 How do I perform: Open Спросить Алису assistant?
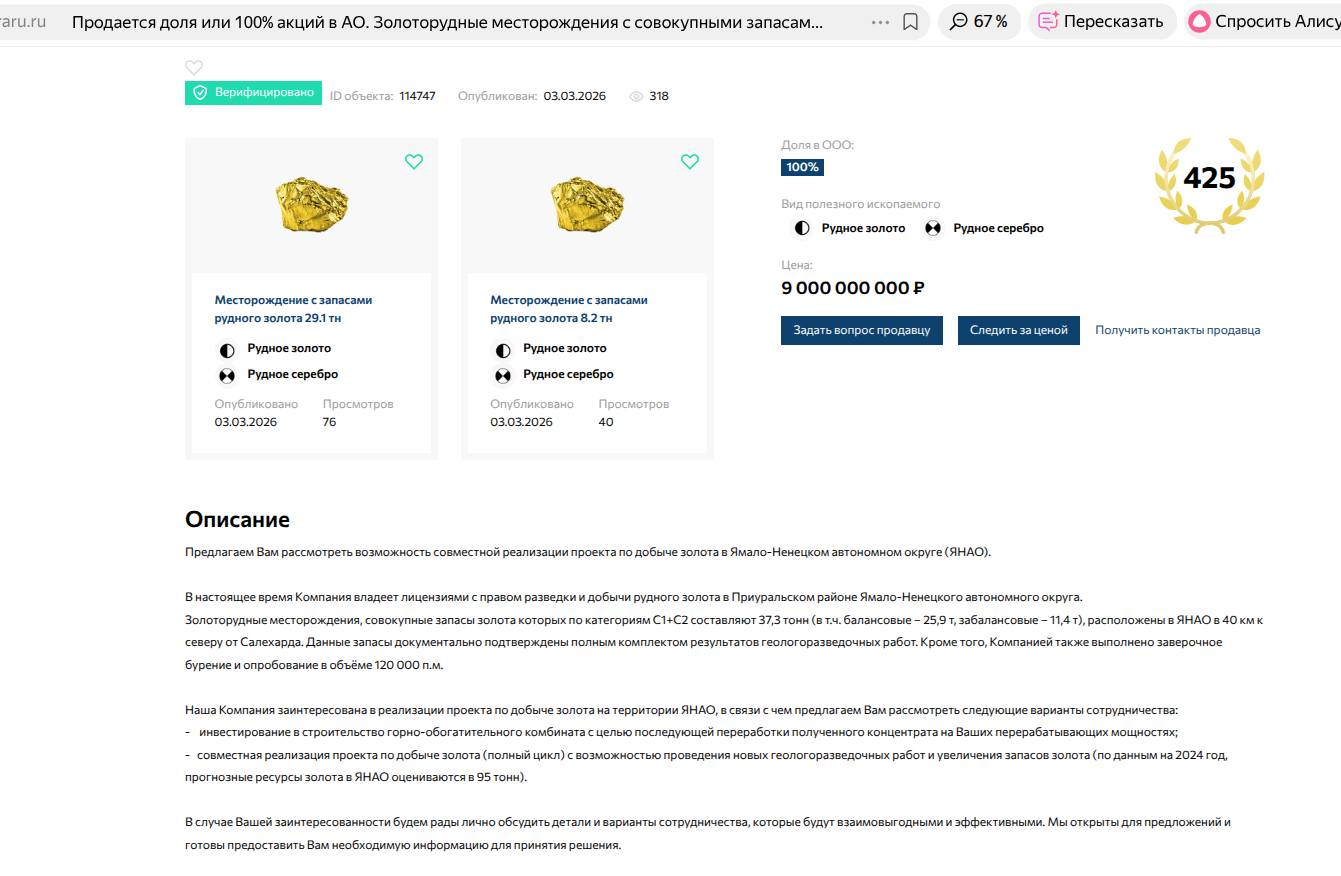point(1263,22)
